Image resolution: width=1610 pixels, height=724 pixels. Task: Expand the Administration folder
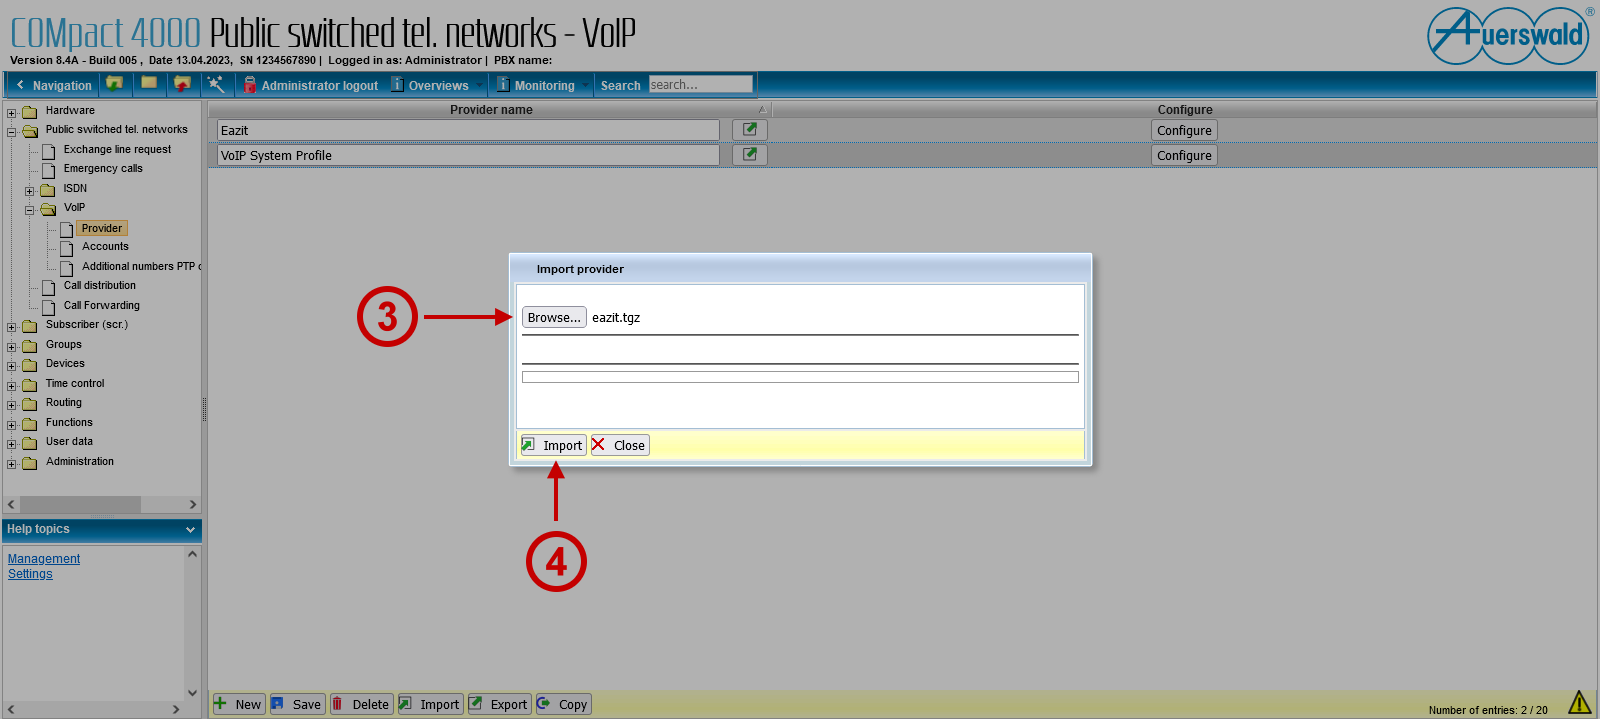[12, 464]
